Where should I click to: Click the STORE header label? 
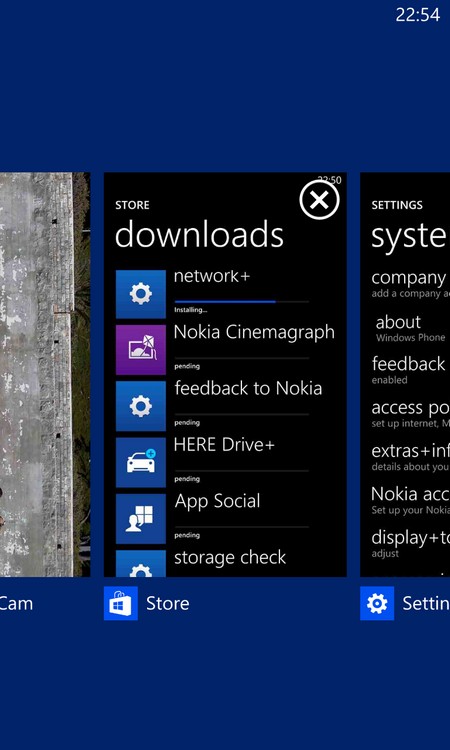pos(132,205)
